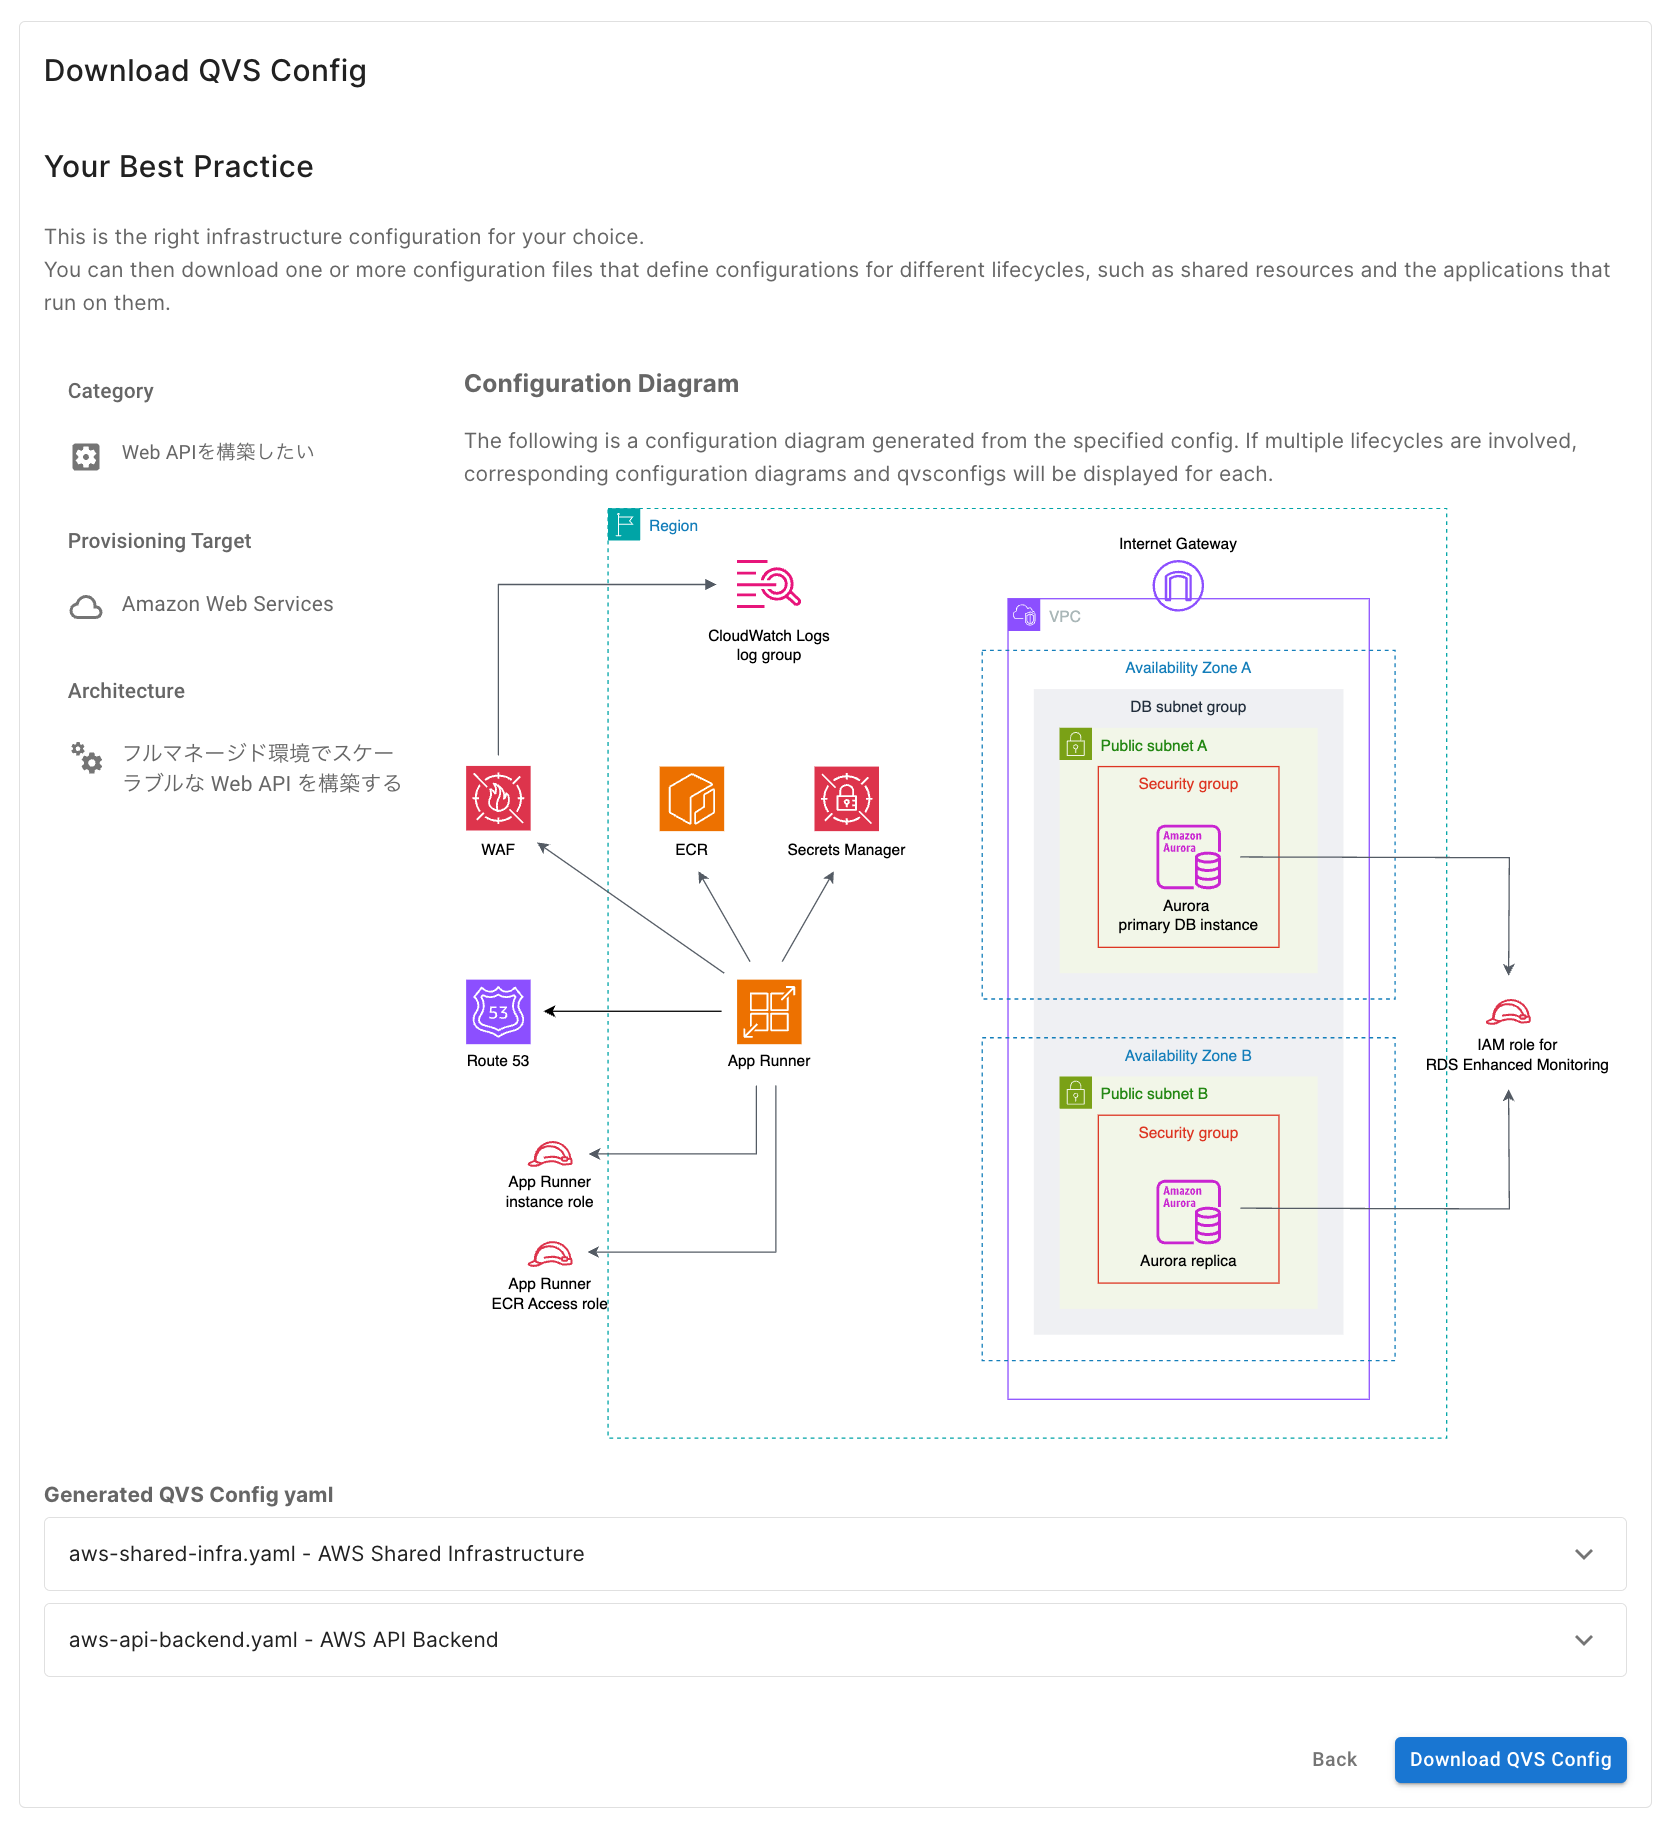Click the CloudWatch Logs icon
This screenshot has width=1672, height=1822.
pyautogui.click(x=768, y=584)
